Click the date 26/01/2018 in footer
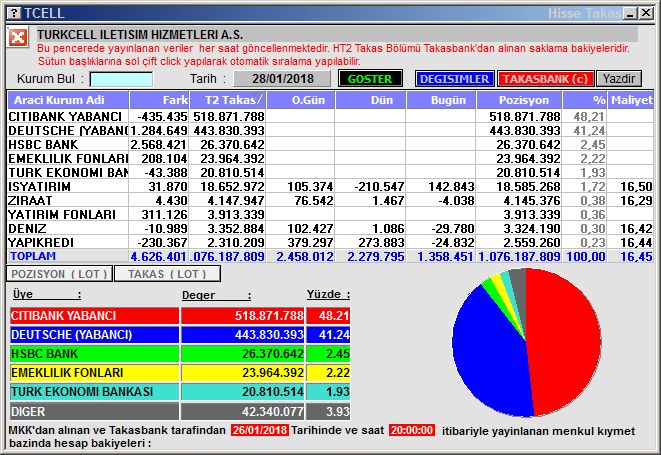The image size is (661, 455). point(260,431)
